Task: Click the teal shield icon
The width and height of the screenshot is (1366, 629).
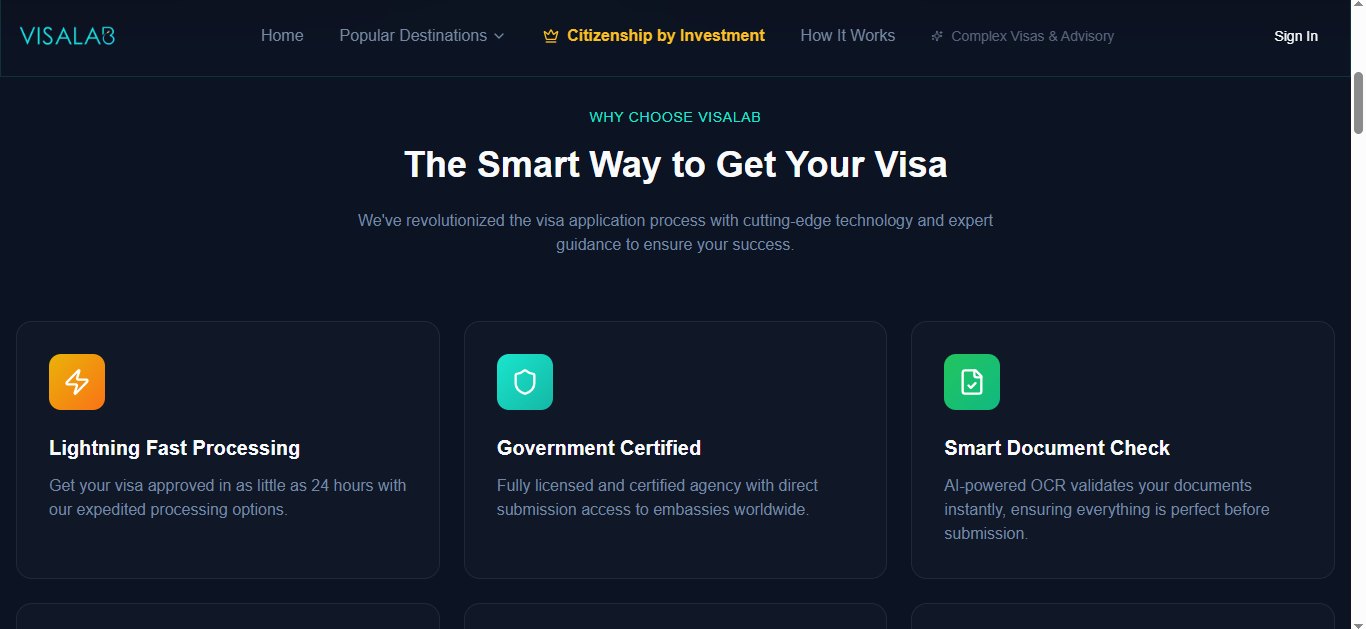Action: pyautogui.click(x=525, y=382)
